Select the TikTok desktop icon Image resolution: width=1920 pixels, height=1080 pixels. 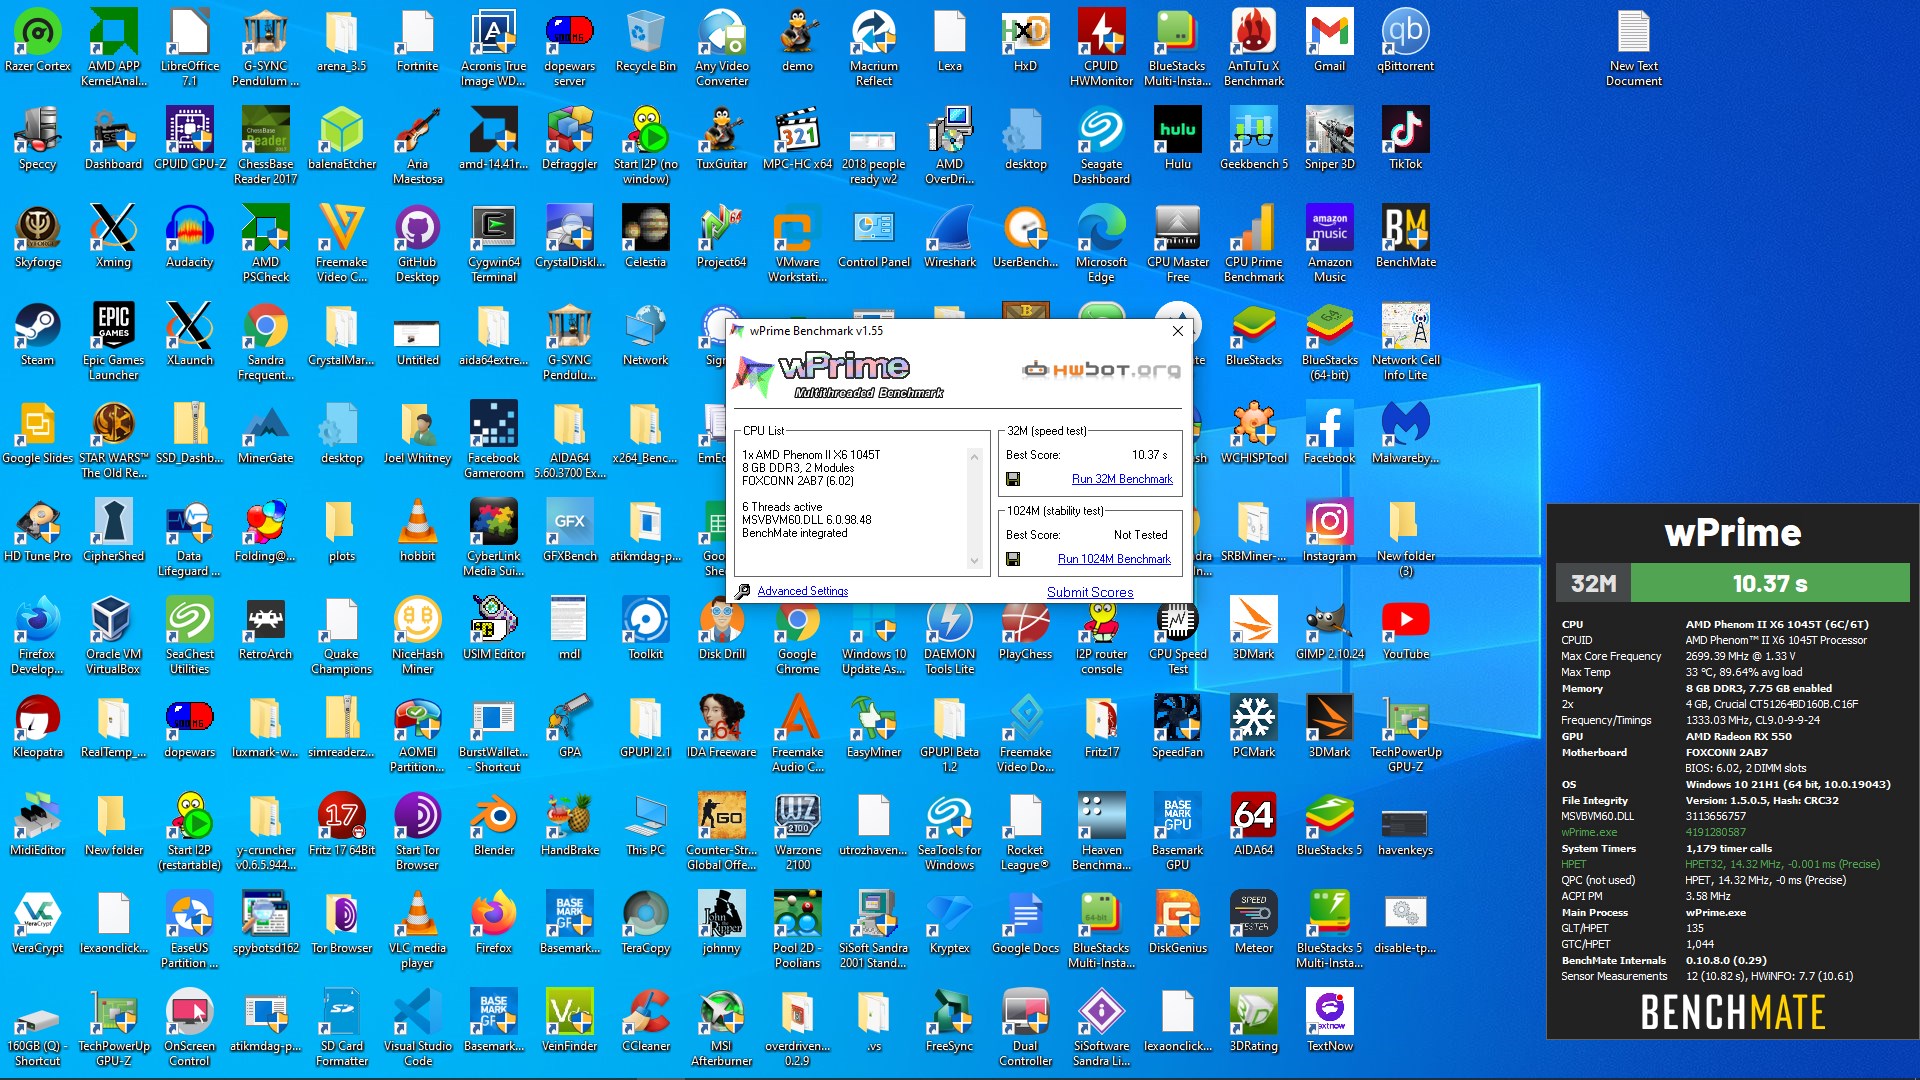[1406, 140]
